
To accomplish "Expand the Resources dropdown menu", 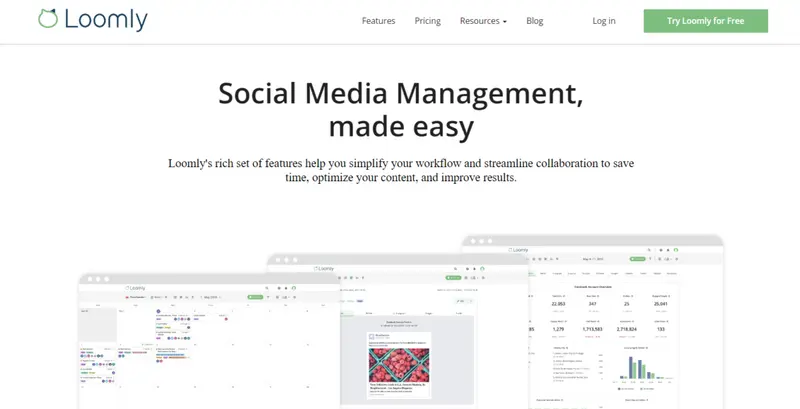I will pyautogui.click(x=483, y=21).
